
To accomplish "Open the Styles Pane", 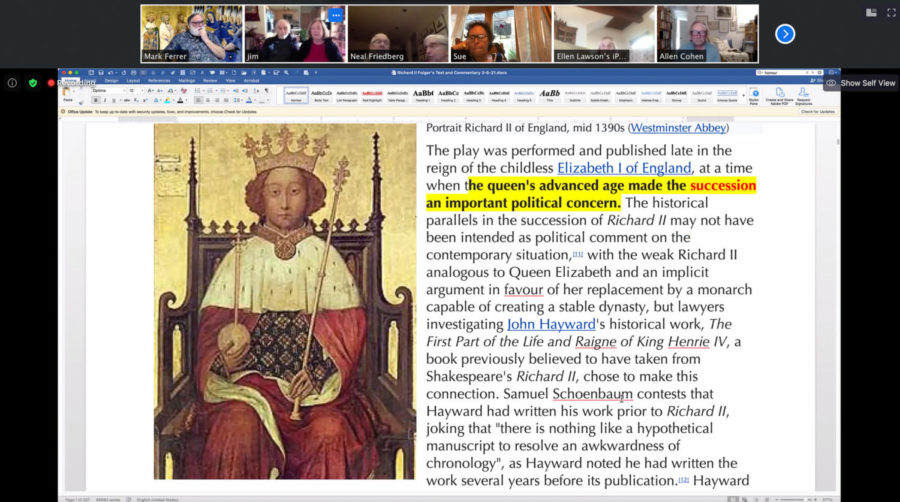I will point(755,96).
